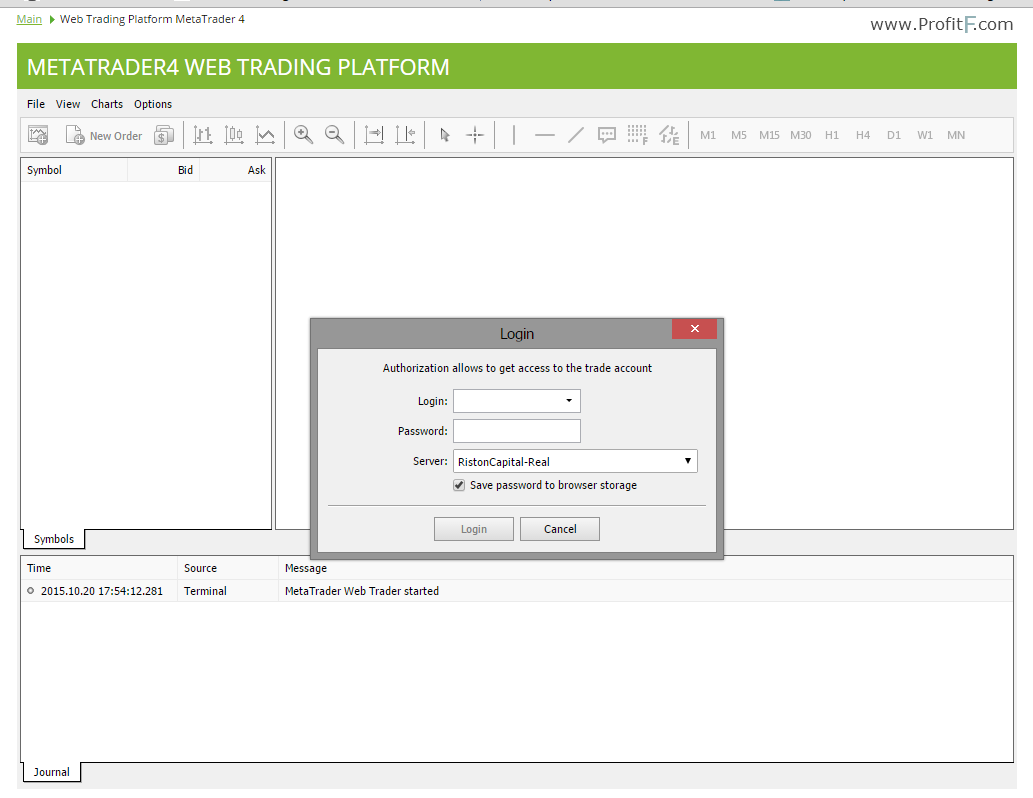
Task: Click the Message column header in Journal
Action: tap(646, 568)
